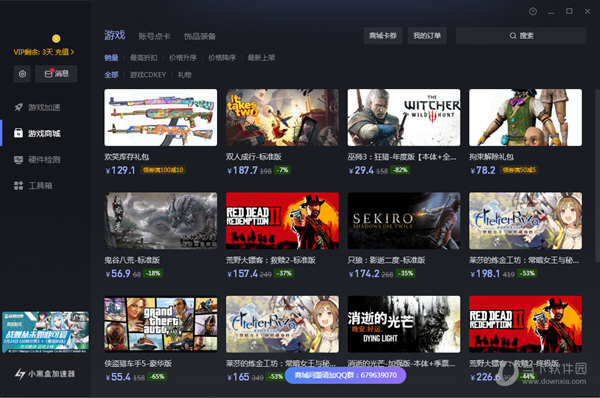Click VIP剩余 3天 充值 link
The height and width of the screenshot is (398, 600).
44,52
